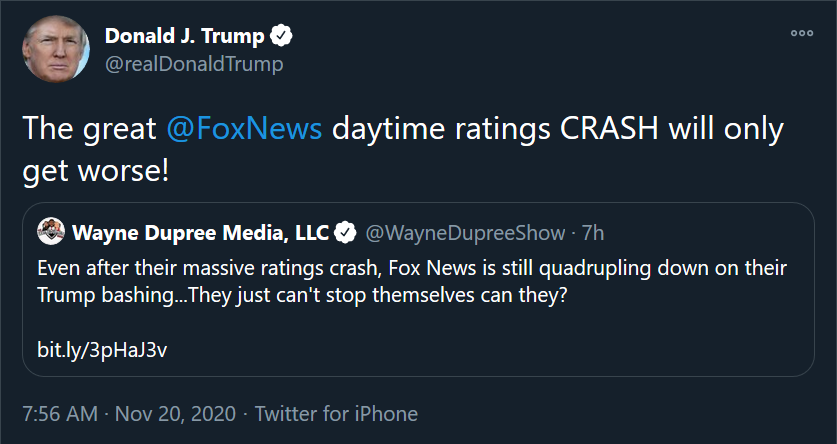Image resolution: width=837 pixels, height=444 pixels.
Task: Click 'get worse!' text in main tweet
Action: click(96, 171)
